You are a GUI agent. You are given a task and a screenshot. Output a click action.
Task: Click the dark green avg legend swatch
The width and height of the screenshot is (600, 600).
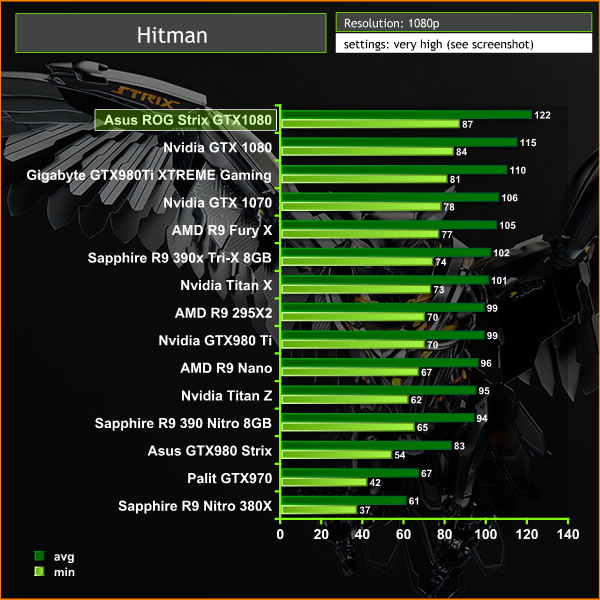39,556
